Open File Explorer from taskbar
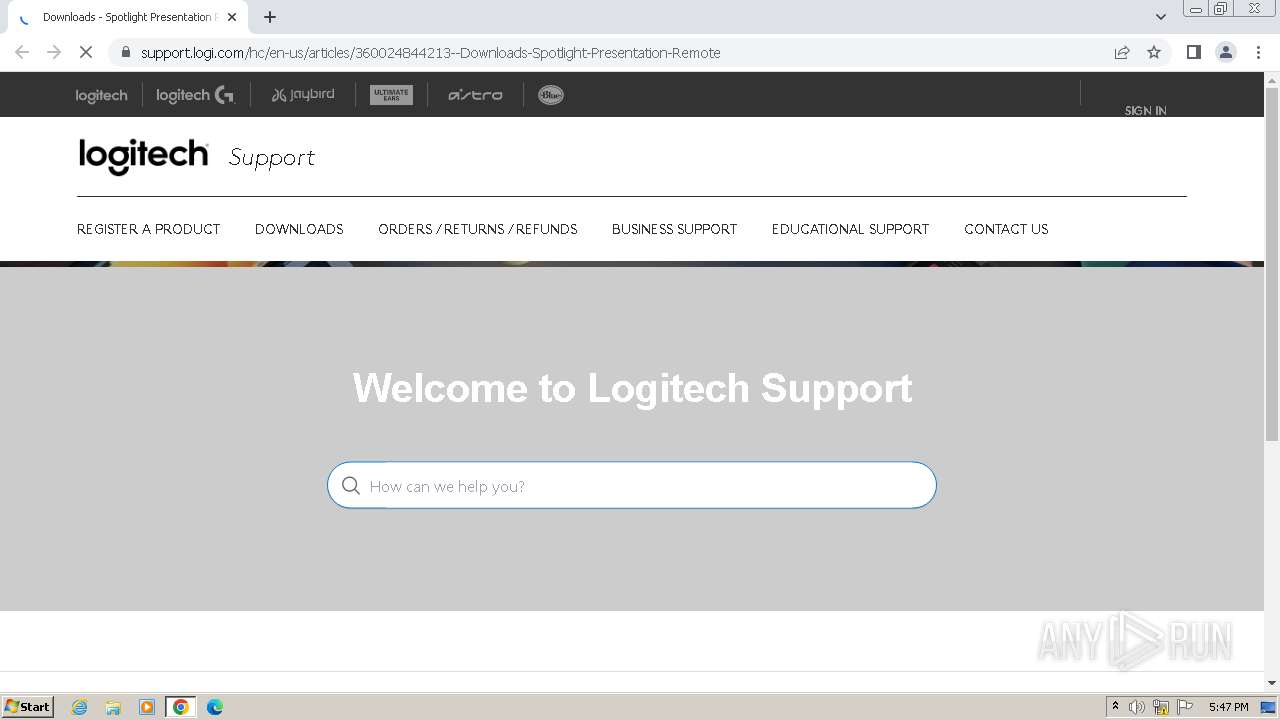 tap(113, 707)
